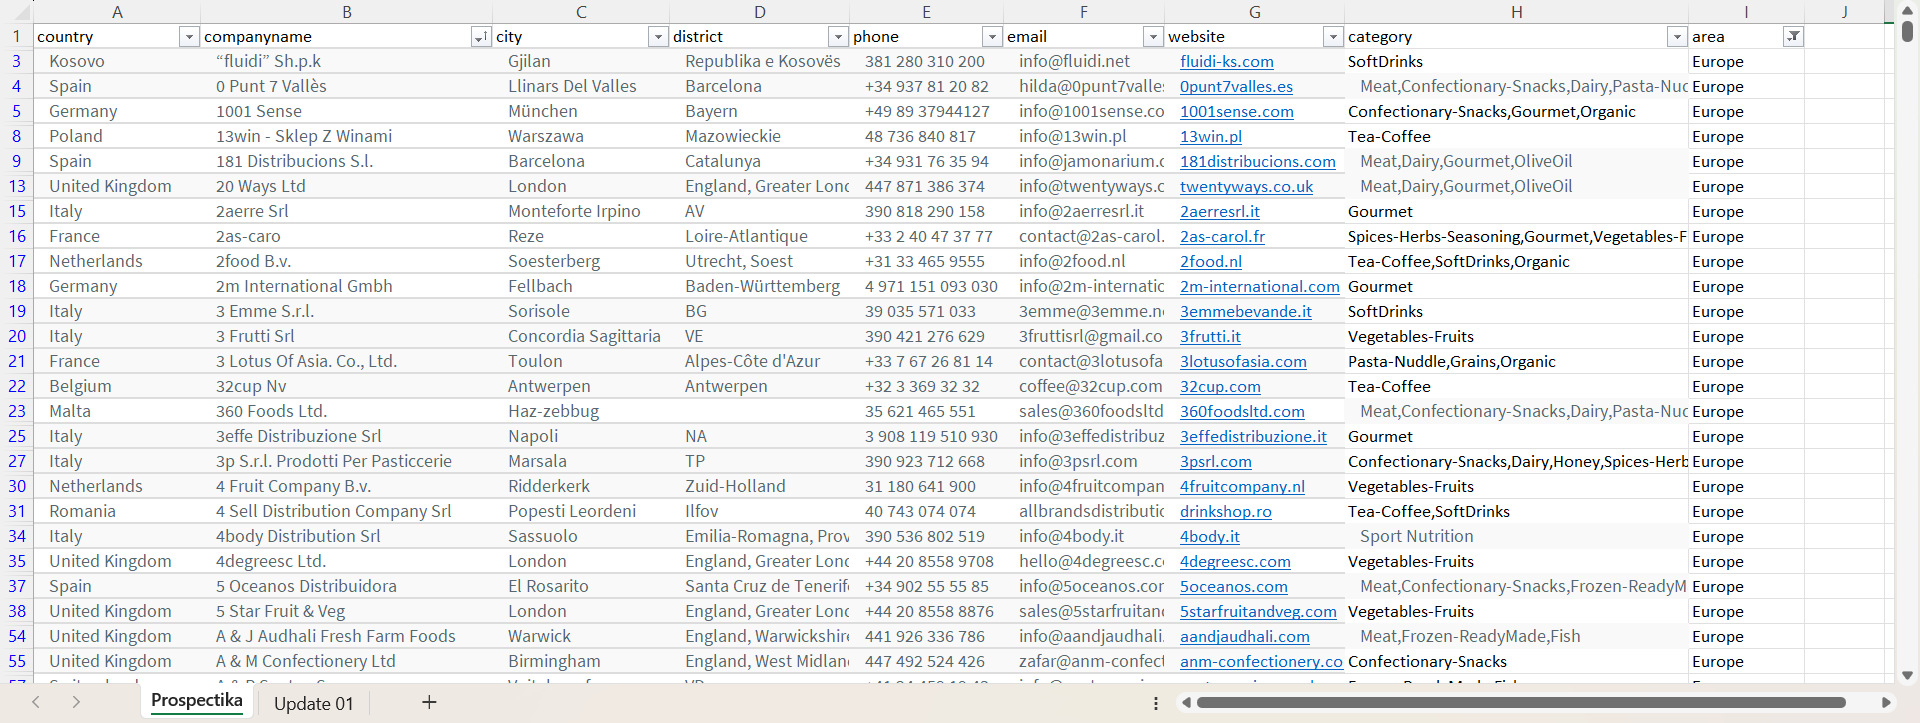Open the phone column filter dropdown
This screenshot has width=1920, height=723.
click(992, 37)
